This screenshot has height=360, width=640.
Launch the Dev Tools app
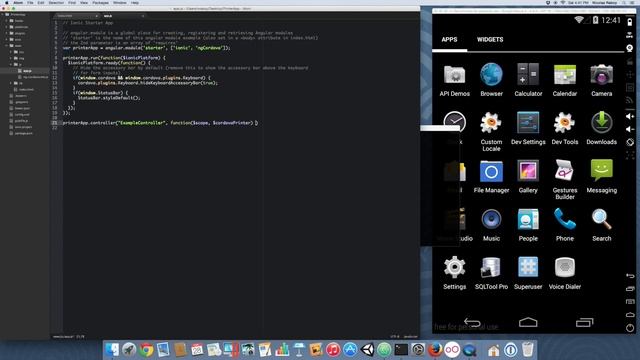click(x=565, y=128)
